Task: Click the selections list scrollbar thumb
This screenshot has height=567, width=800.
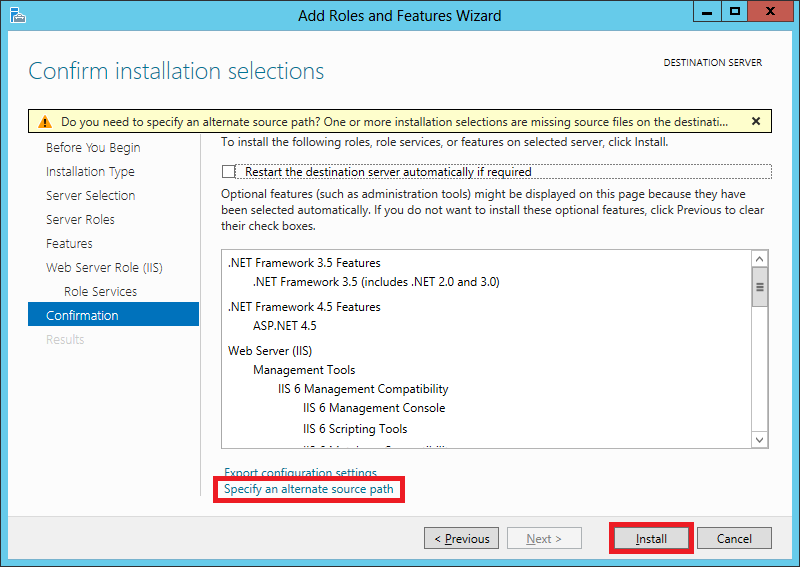Action: point(760,287)
